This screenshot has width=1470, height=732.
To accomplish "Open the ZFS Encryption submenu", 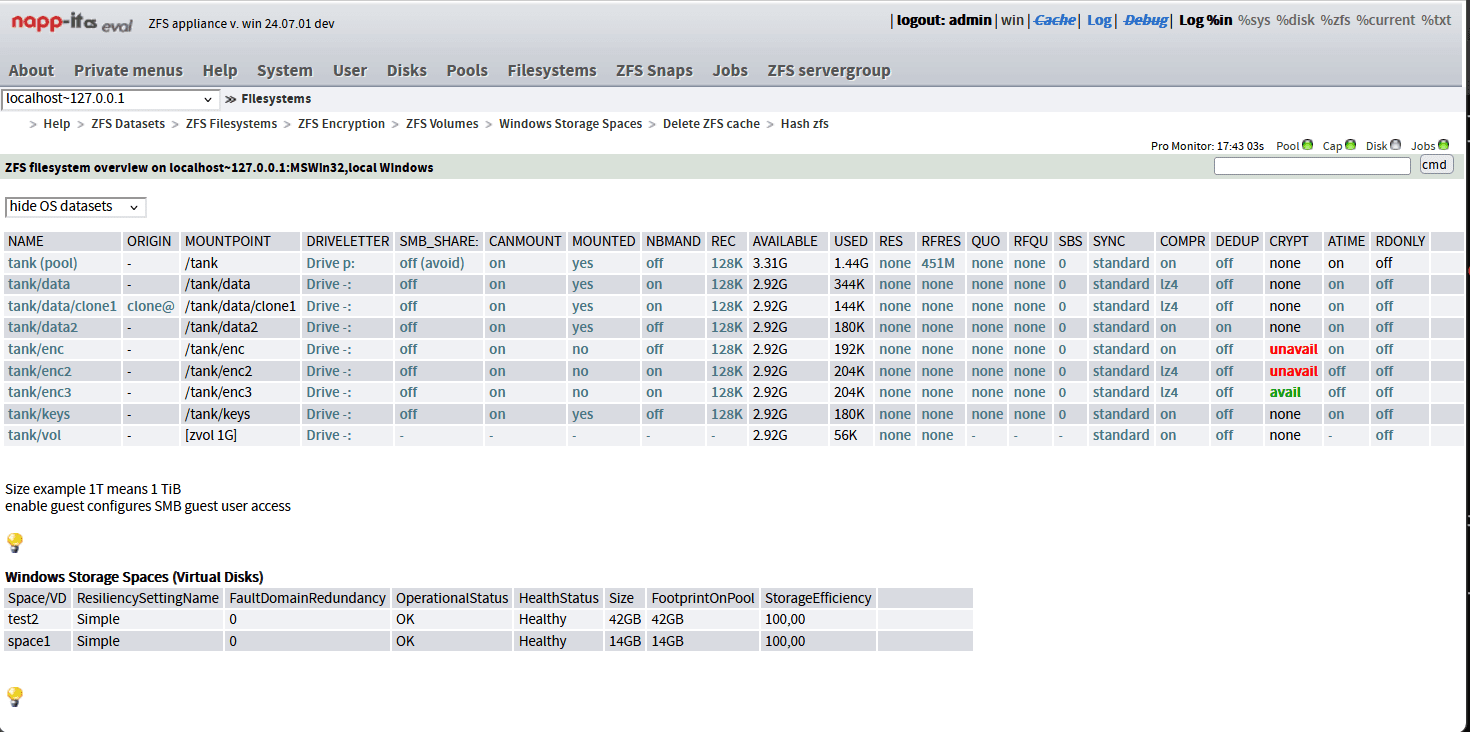I will click(341, 124).
